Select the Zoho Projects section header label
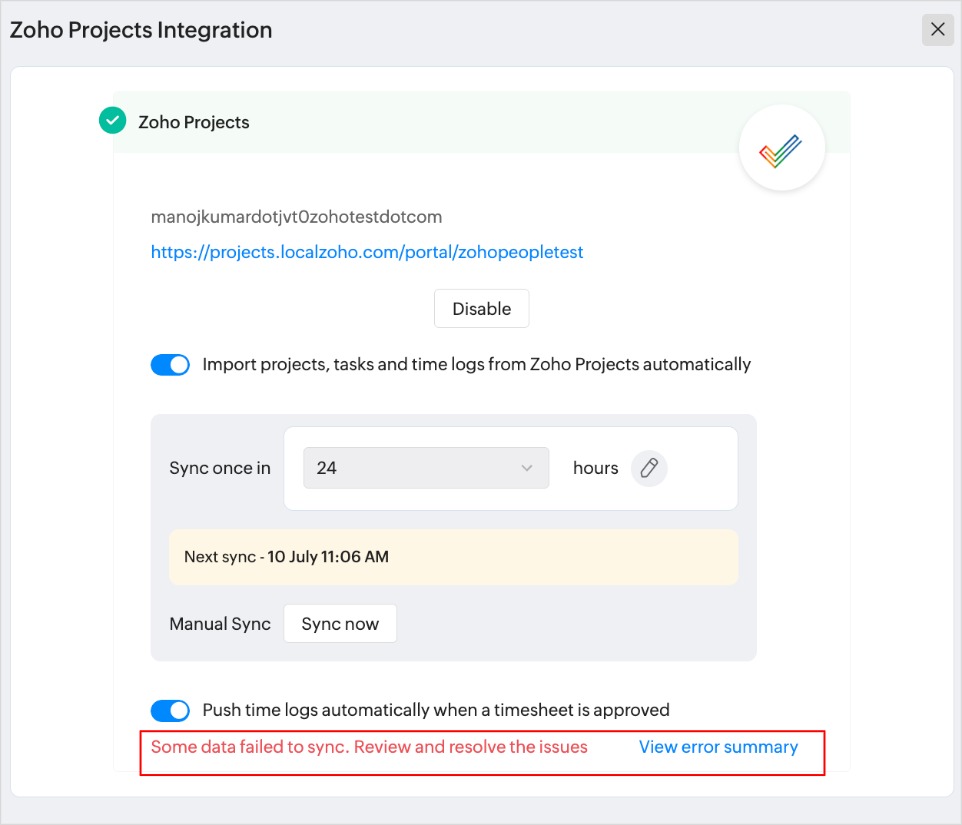Screen dimensions: 962x825 pyautogui.click(x=194, y=122)
